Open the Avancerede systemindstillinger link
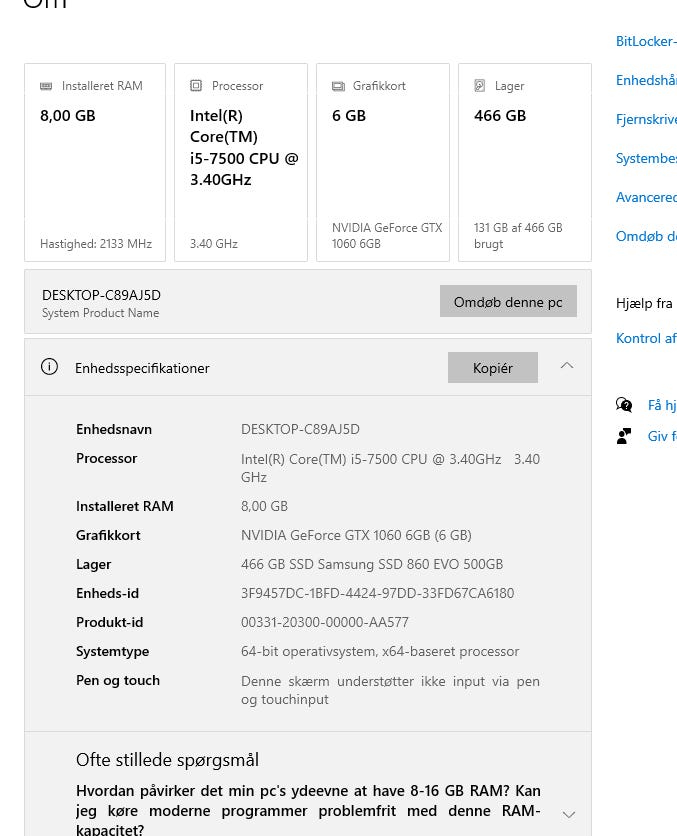 coord(646,197)
